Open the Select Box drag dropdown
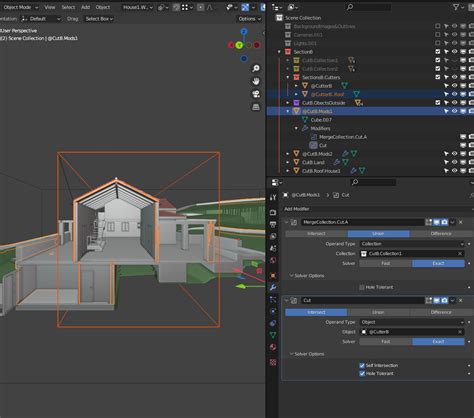Image resolution: width=474 pixels, height=418 pixels. [x=99, y=19]
